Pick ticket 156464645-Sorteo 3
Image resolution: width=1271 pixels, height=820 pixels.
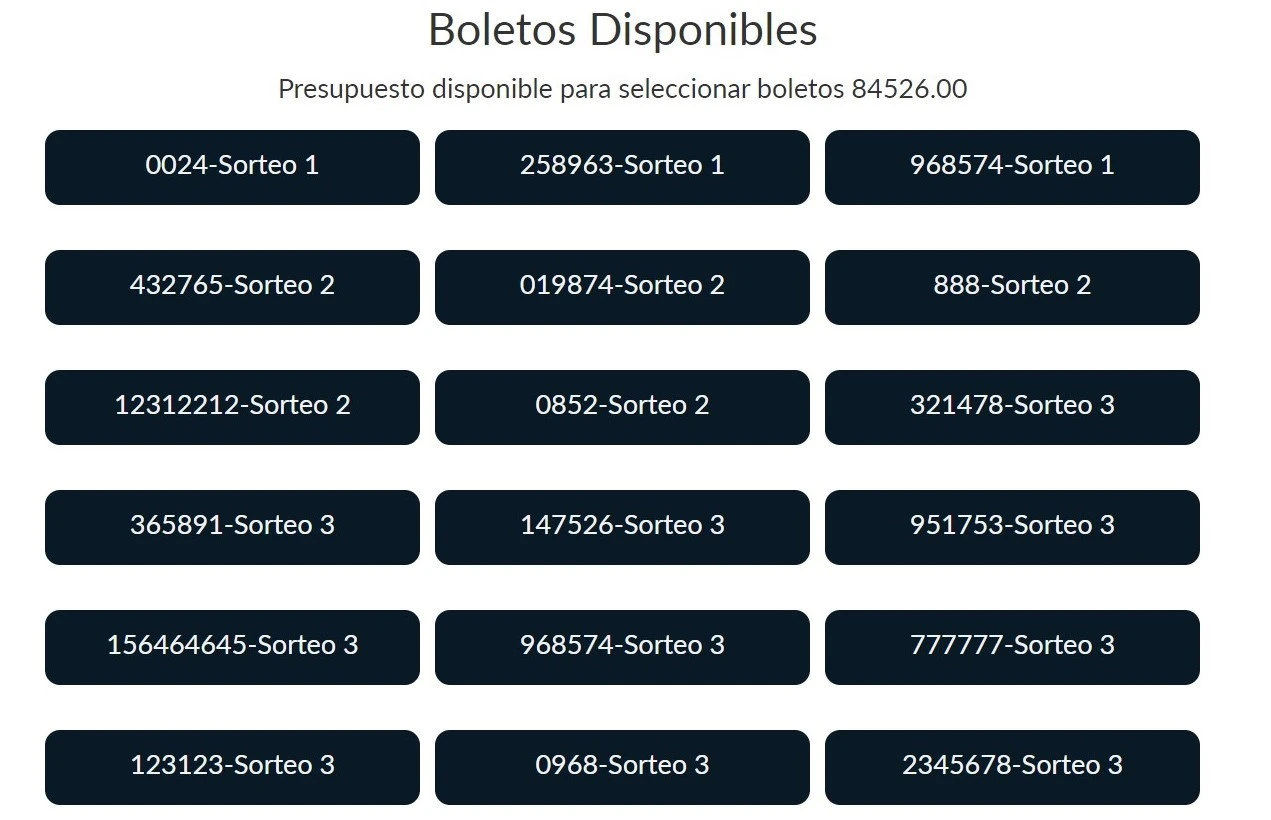(232, 647)
